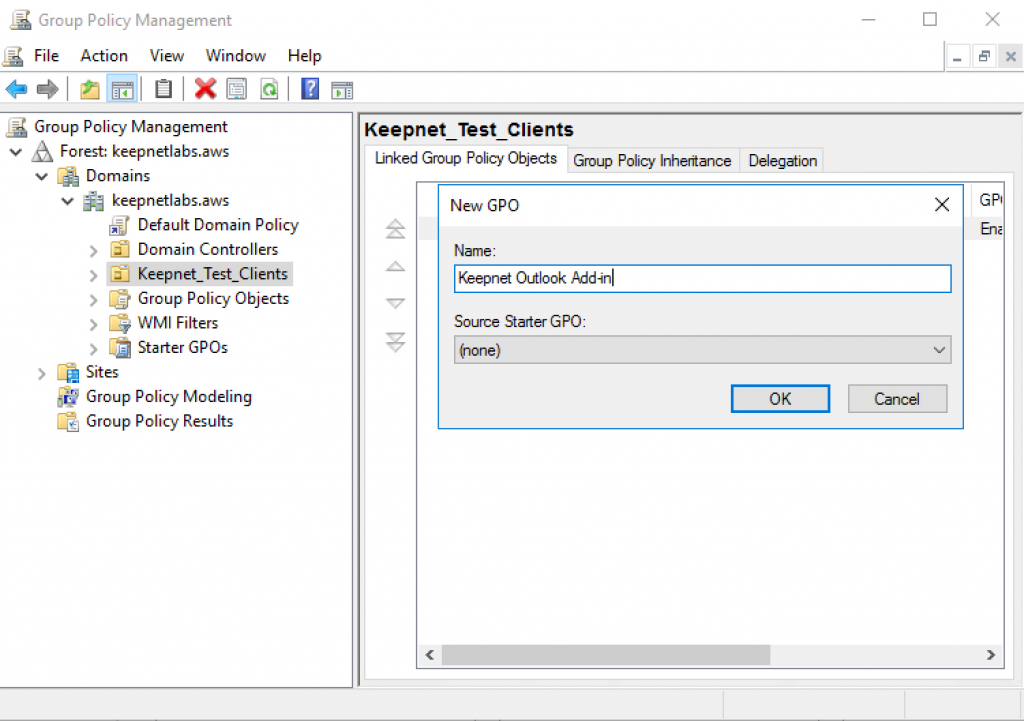Screen dimensions: 1024x721
Task: Click the Back arrow toolbar icon
Action: pos(16,89)
